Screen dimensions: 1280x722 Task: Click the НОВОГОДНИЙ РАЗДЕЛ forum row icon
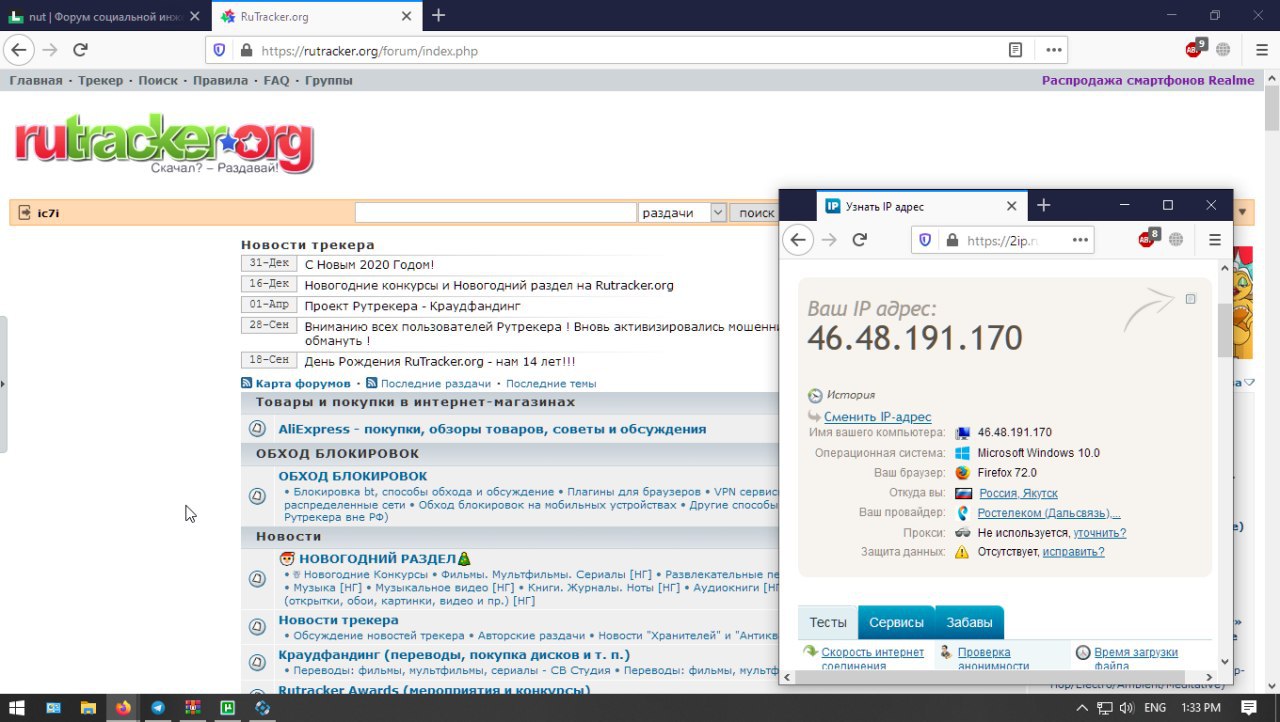pyautogui.click(x=257, y=579)
